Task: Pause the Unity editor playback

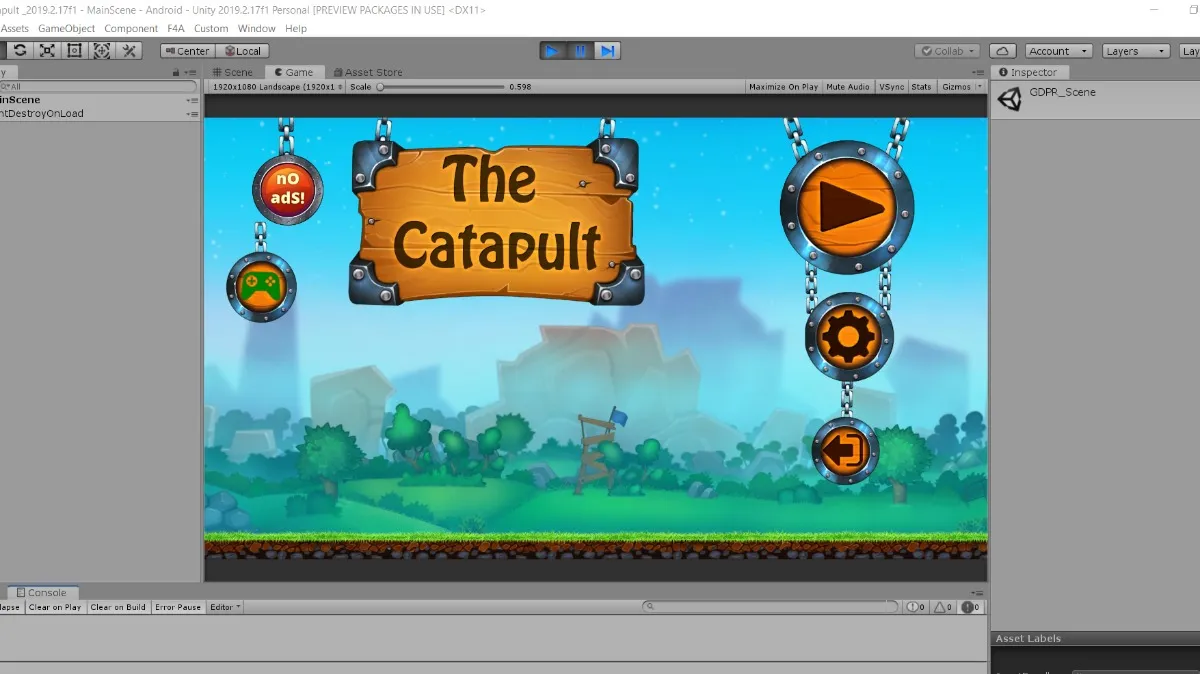Action: point(580,51)
